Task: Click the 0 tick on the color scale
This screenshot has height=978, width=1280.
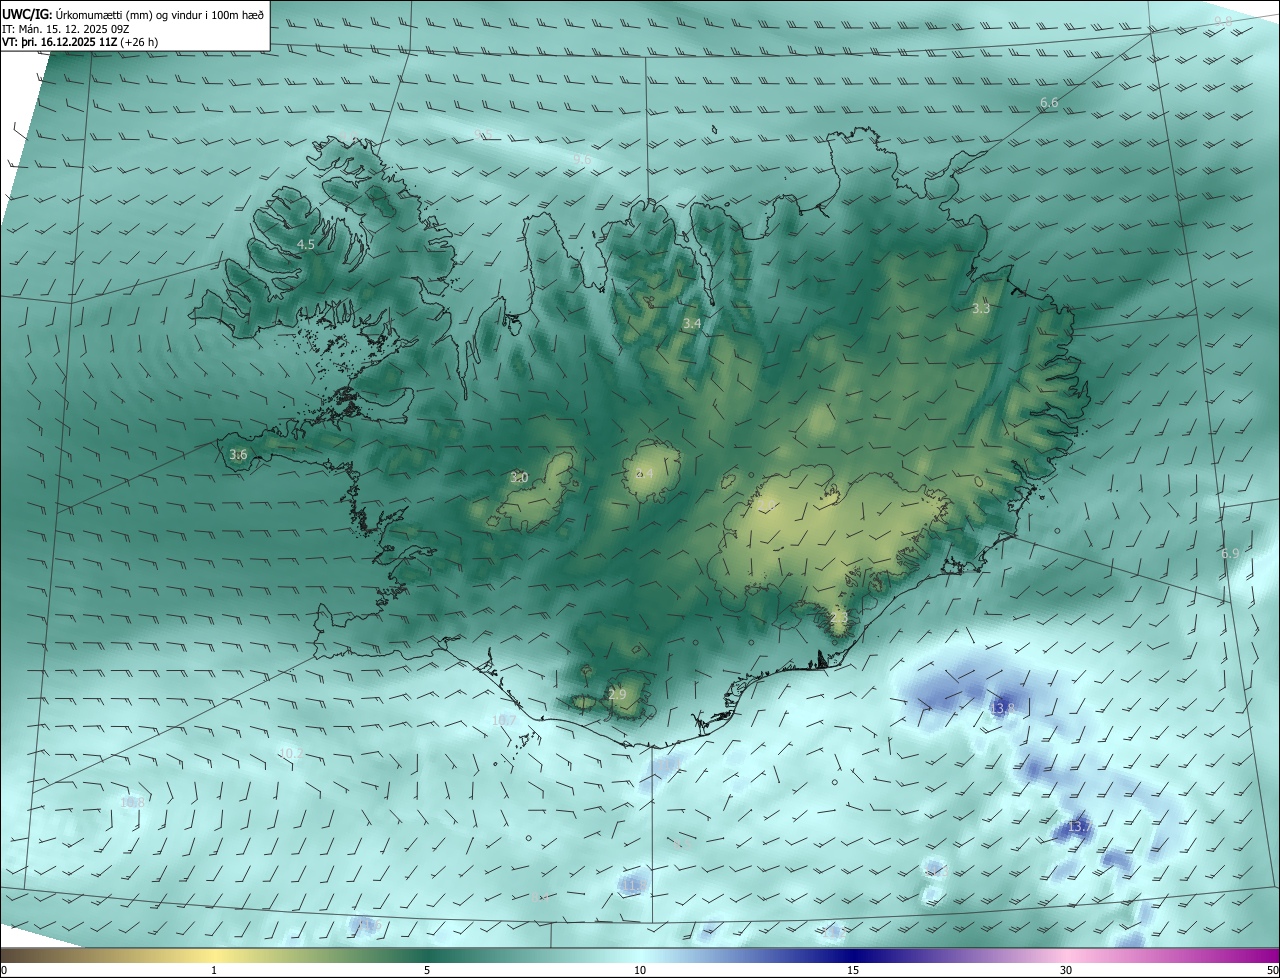Action: pos(4,970)
